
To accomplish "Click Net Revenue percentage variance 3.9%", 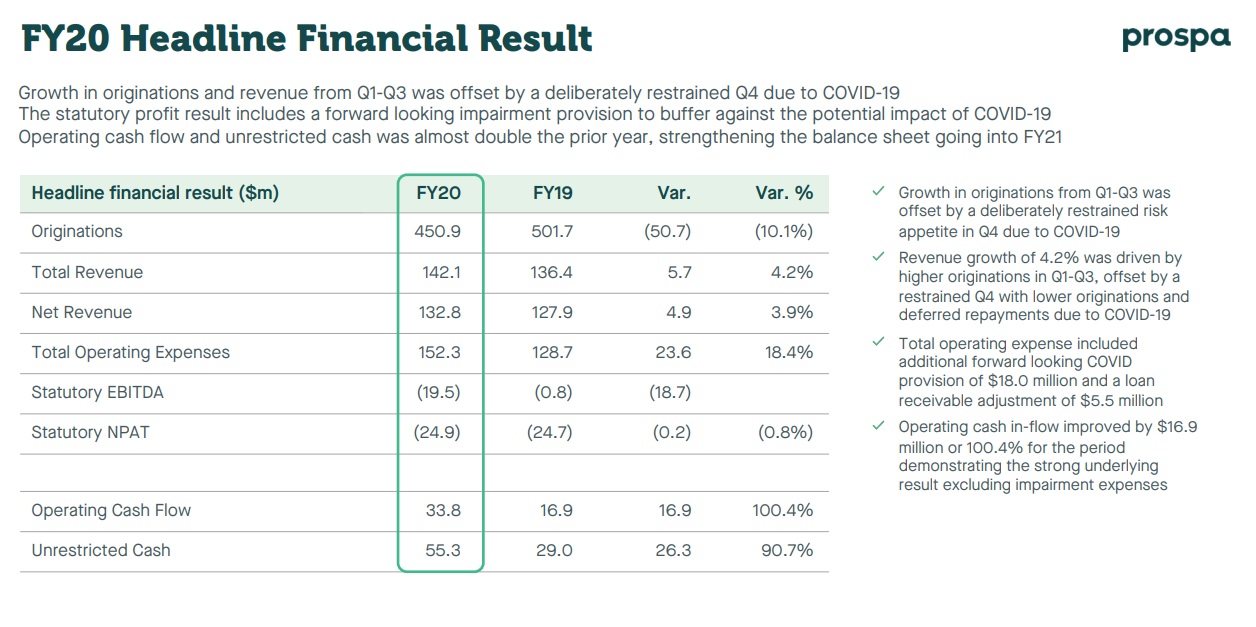I will coord(792,312).
